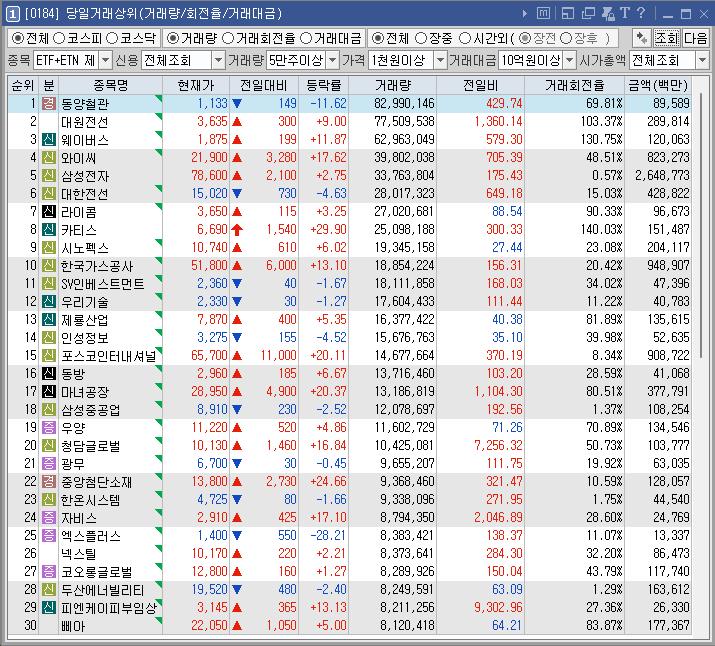Screen dimensions: 715x646
Task: Click the swap arrows icon beside 조회
Action: click(x=642, y=38)
